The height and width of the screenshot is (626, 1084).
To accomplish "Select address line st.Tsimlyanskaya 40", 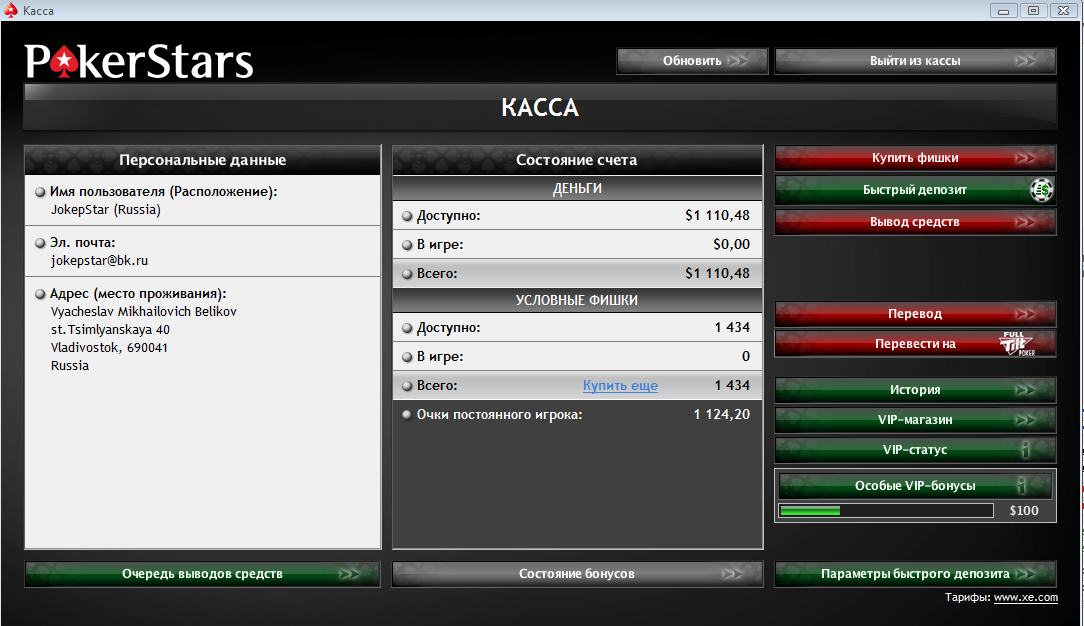I will pos(110,330).
